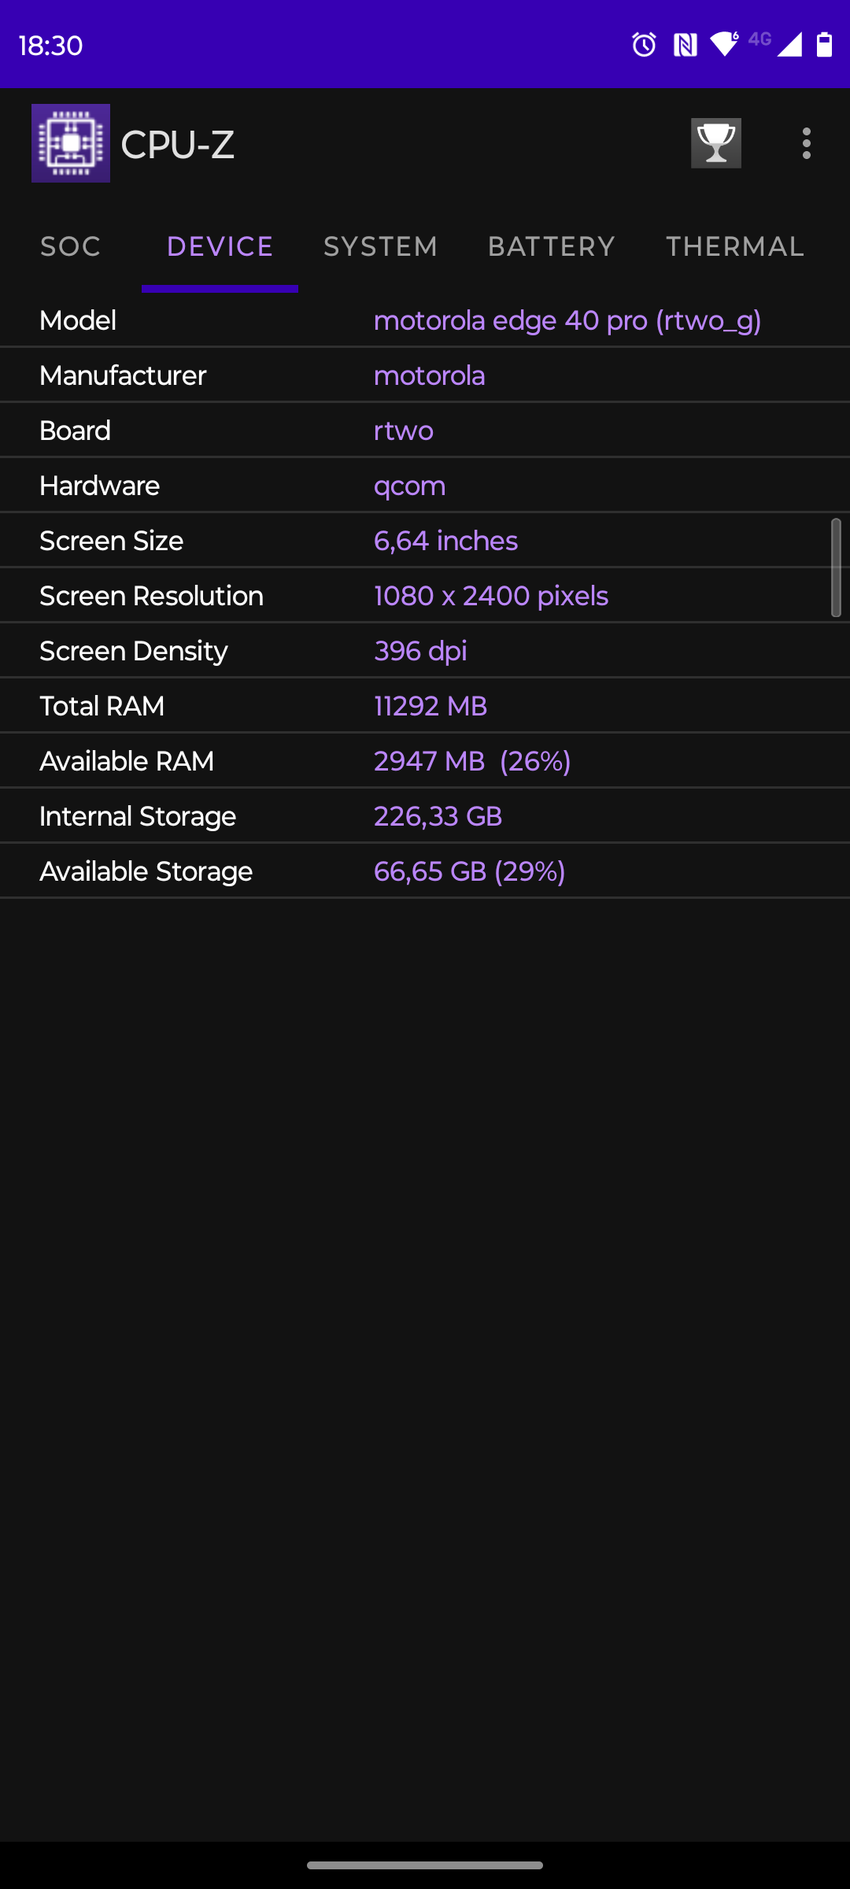Tap the Model row value
This screenshot has width=850, height=1889.
point(567,321)
